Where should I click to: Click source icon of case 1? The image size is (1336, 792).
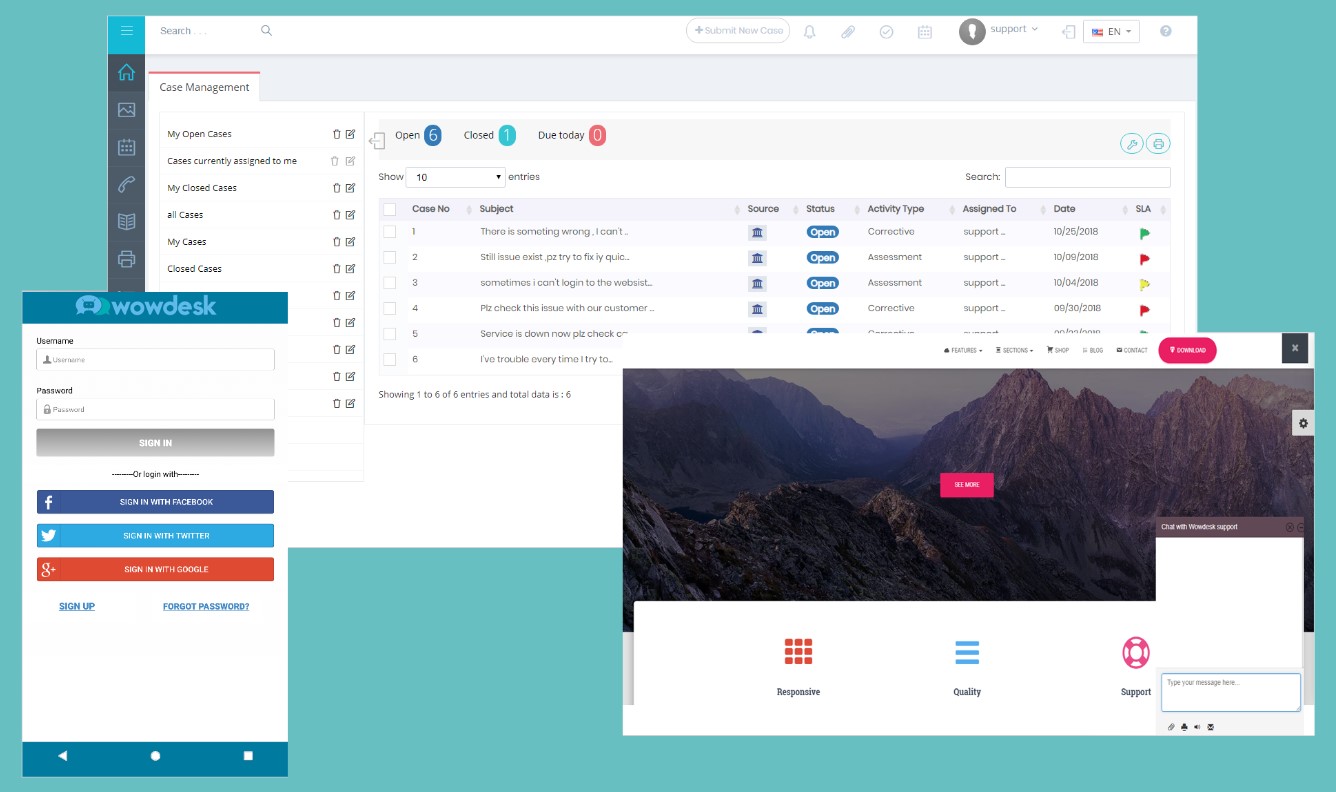(x=757, y=232)
